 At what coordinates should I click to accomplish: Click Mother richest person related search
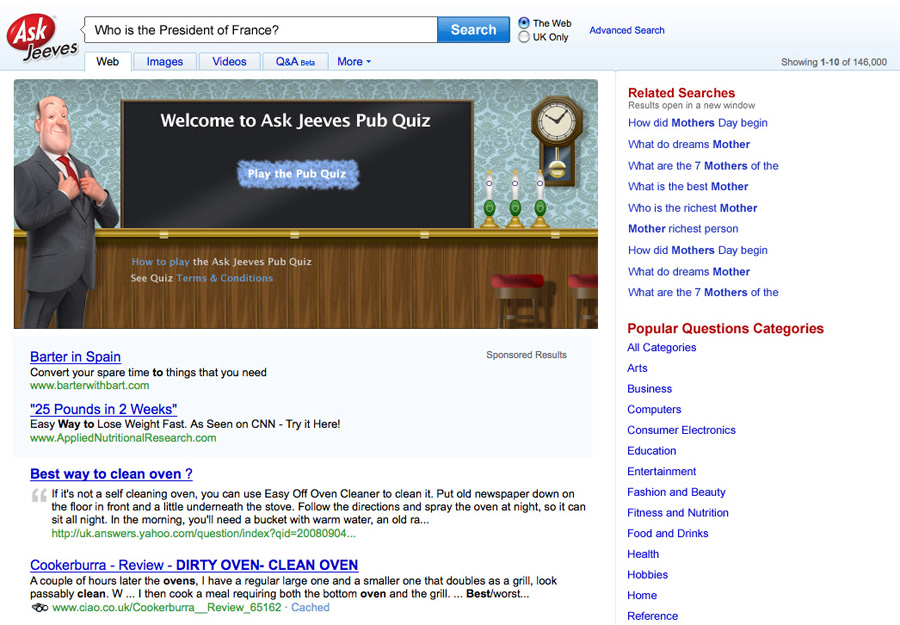(683, 228)
